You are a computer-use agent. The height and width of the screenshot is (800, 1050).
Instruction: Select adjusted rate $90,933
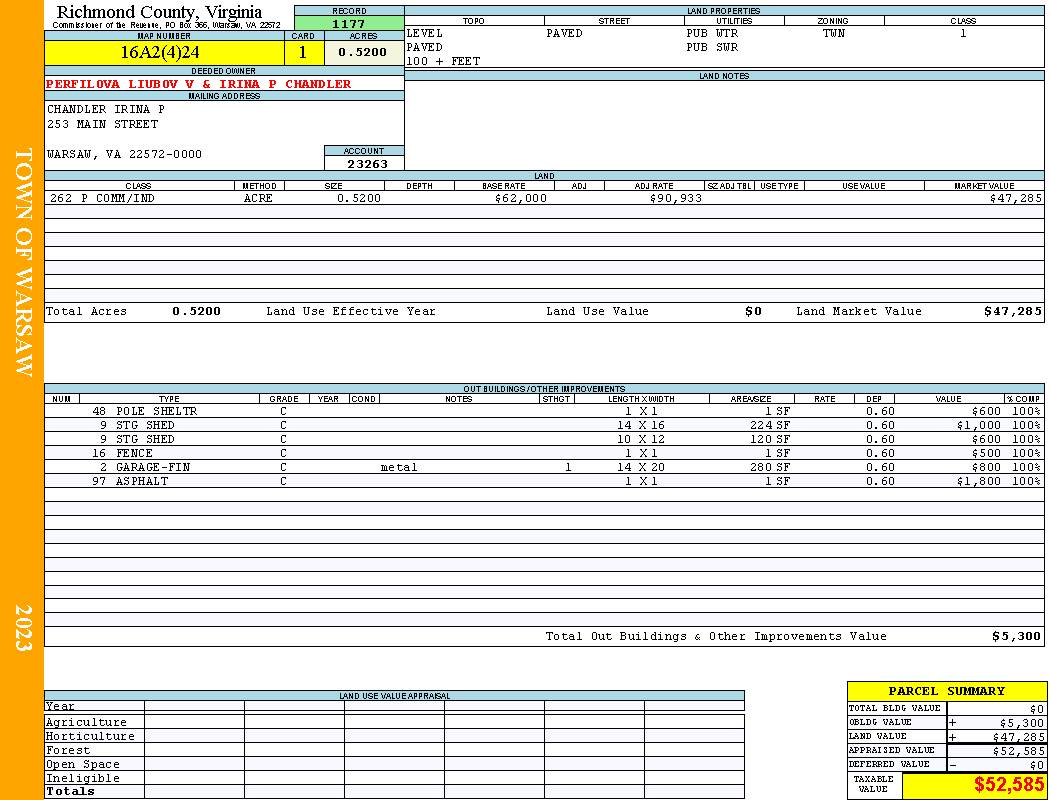[x=676, y=199]
